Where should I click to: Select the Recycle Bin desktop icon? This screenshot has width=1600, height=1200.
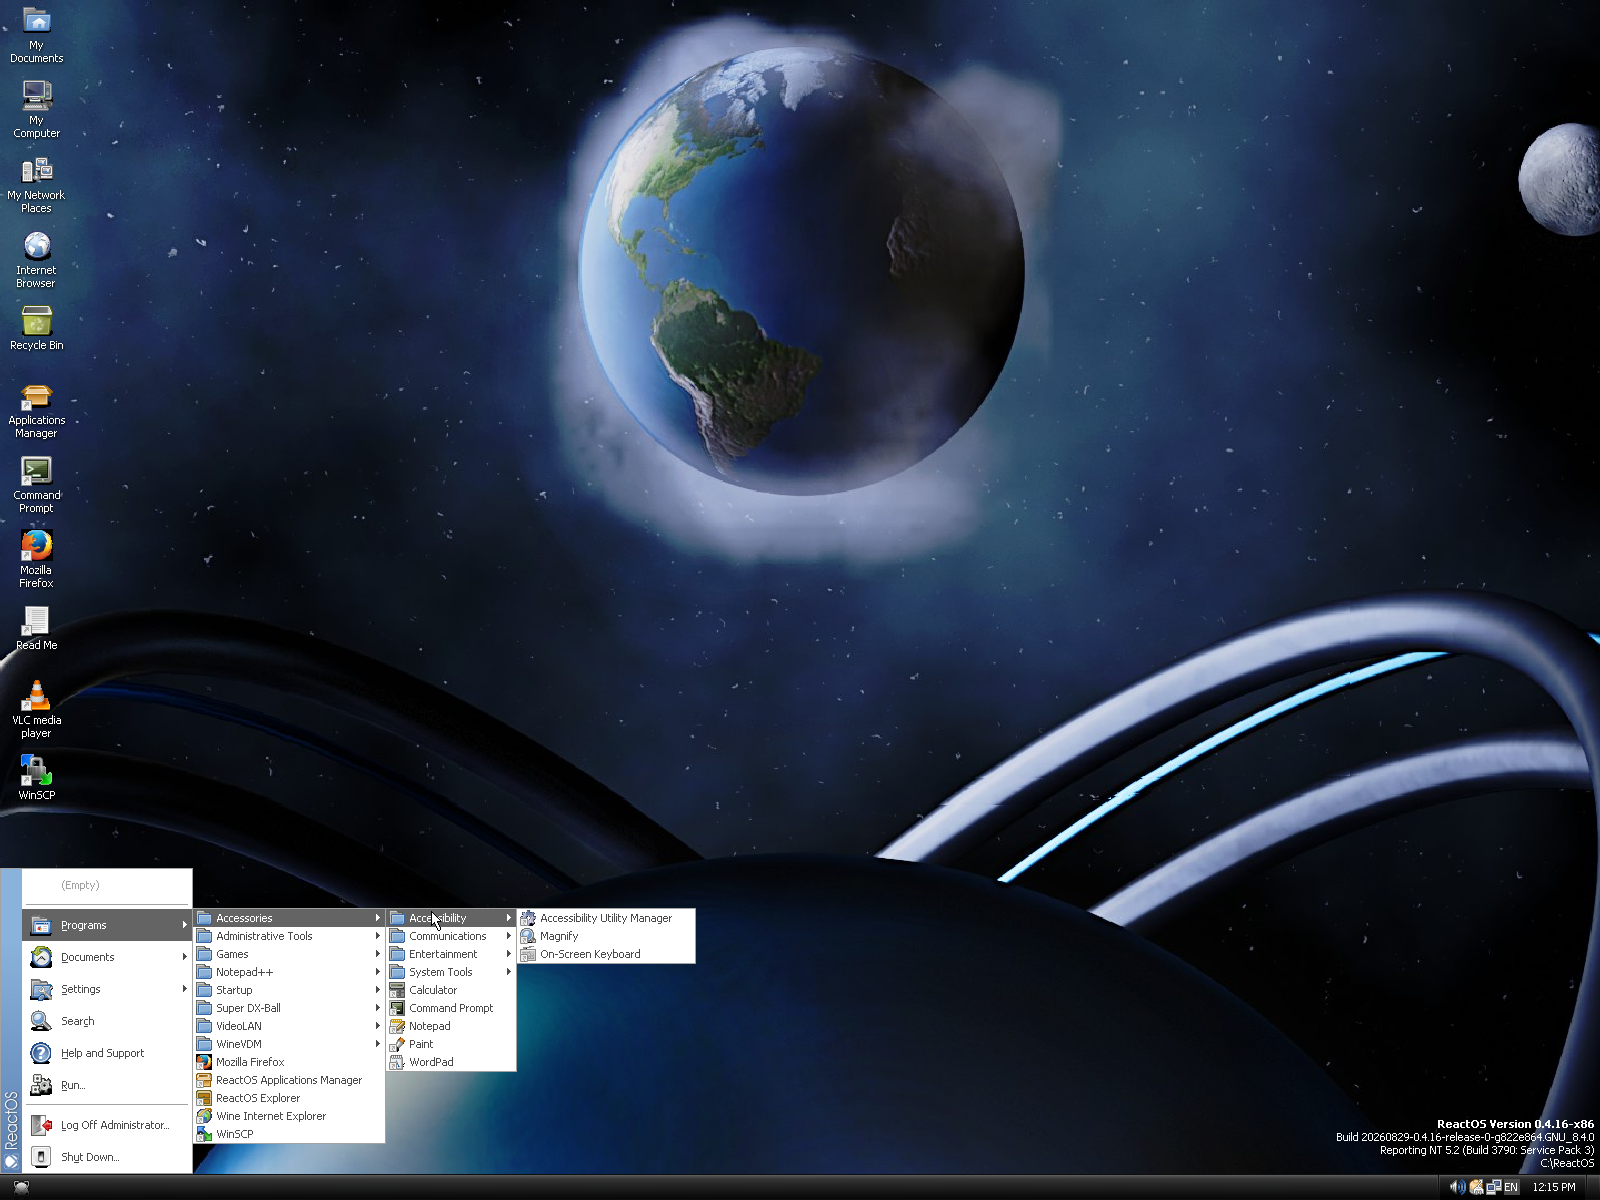point(36,330)
